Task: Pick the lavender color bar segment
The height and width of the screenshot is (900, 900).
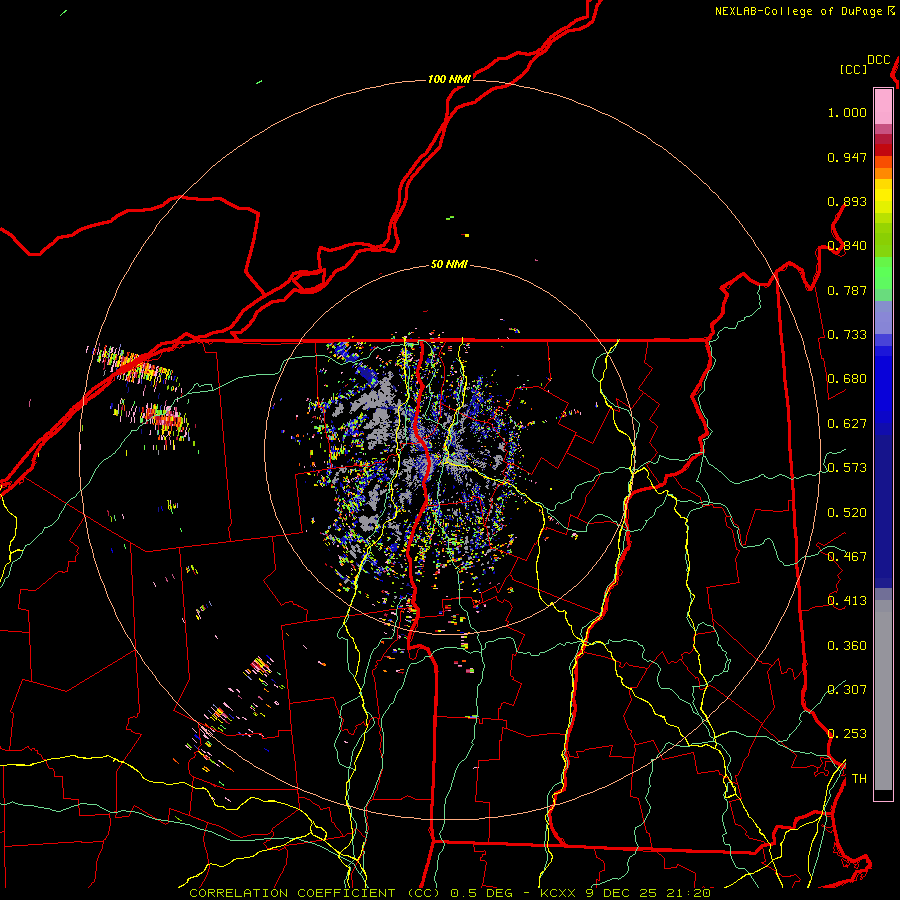Action: click(x=883, y=318)
